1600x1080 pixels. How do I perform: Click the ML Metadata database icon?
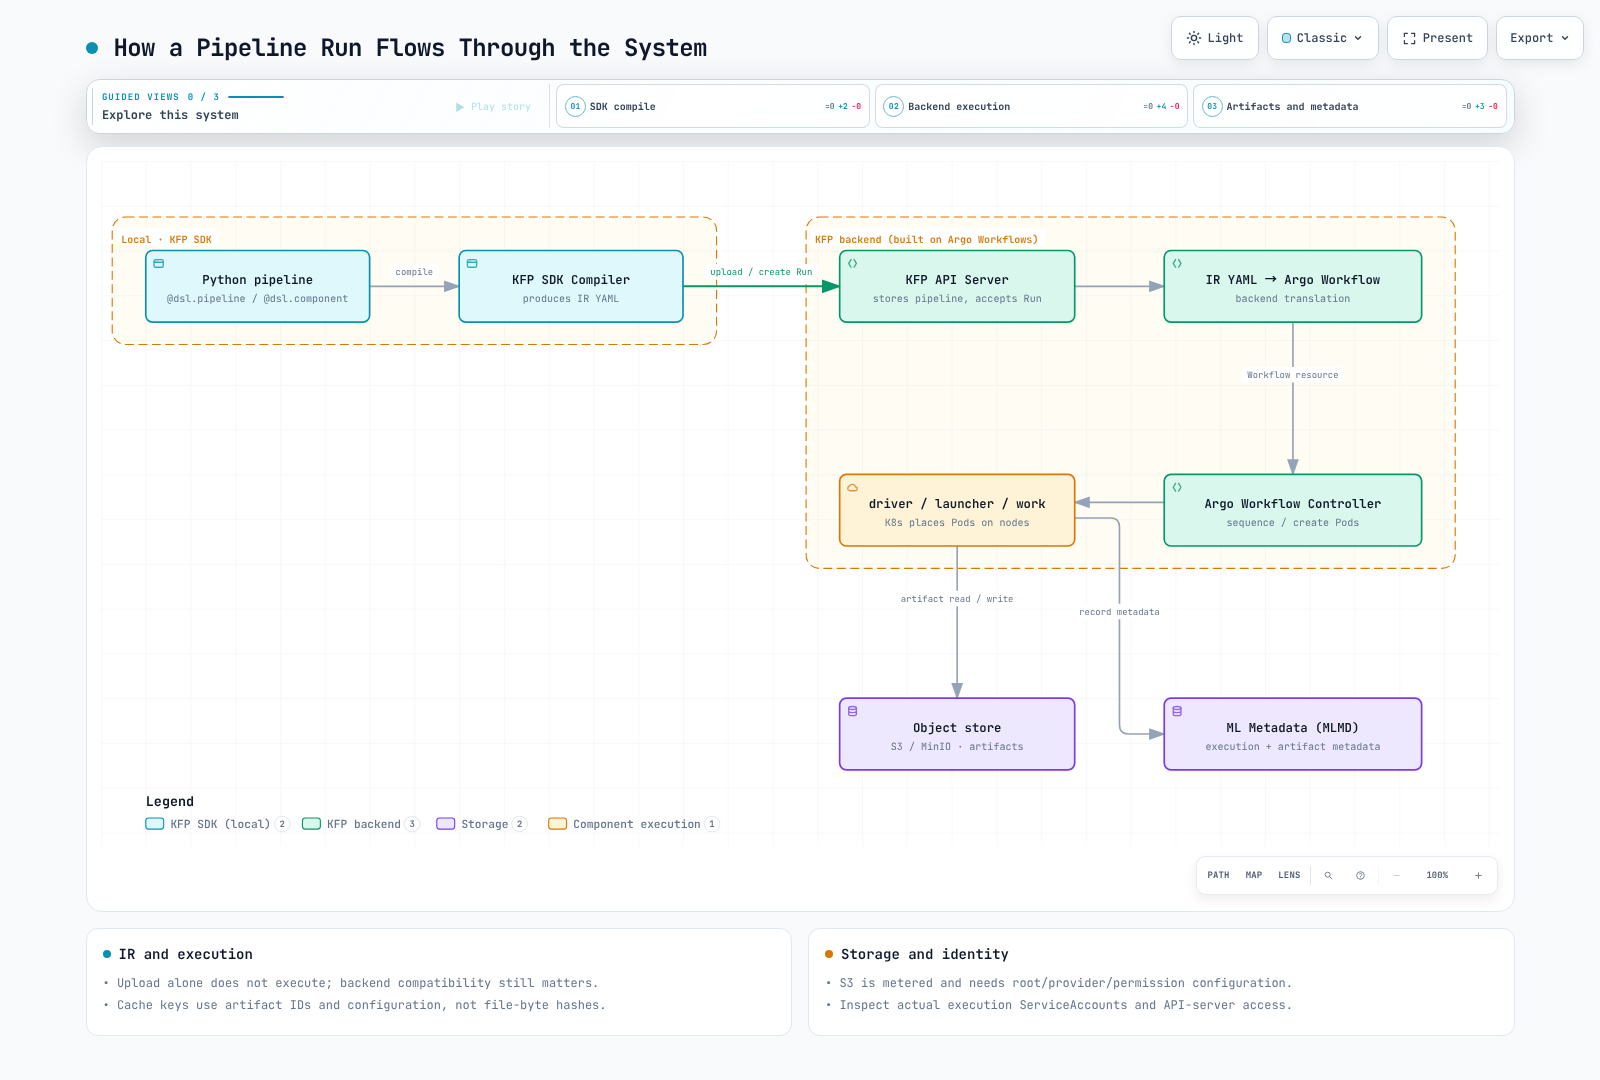click(1177, 711)
